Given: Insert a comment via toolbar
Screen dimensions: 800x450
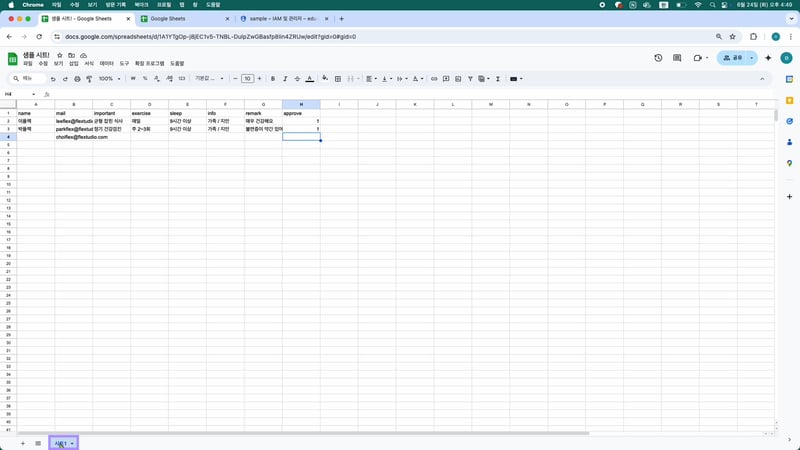Looking at the screenshot, I should pos(446,79).
